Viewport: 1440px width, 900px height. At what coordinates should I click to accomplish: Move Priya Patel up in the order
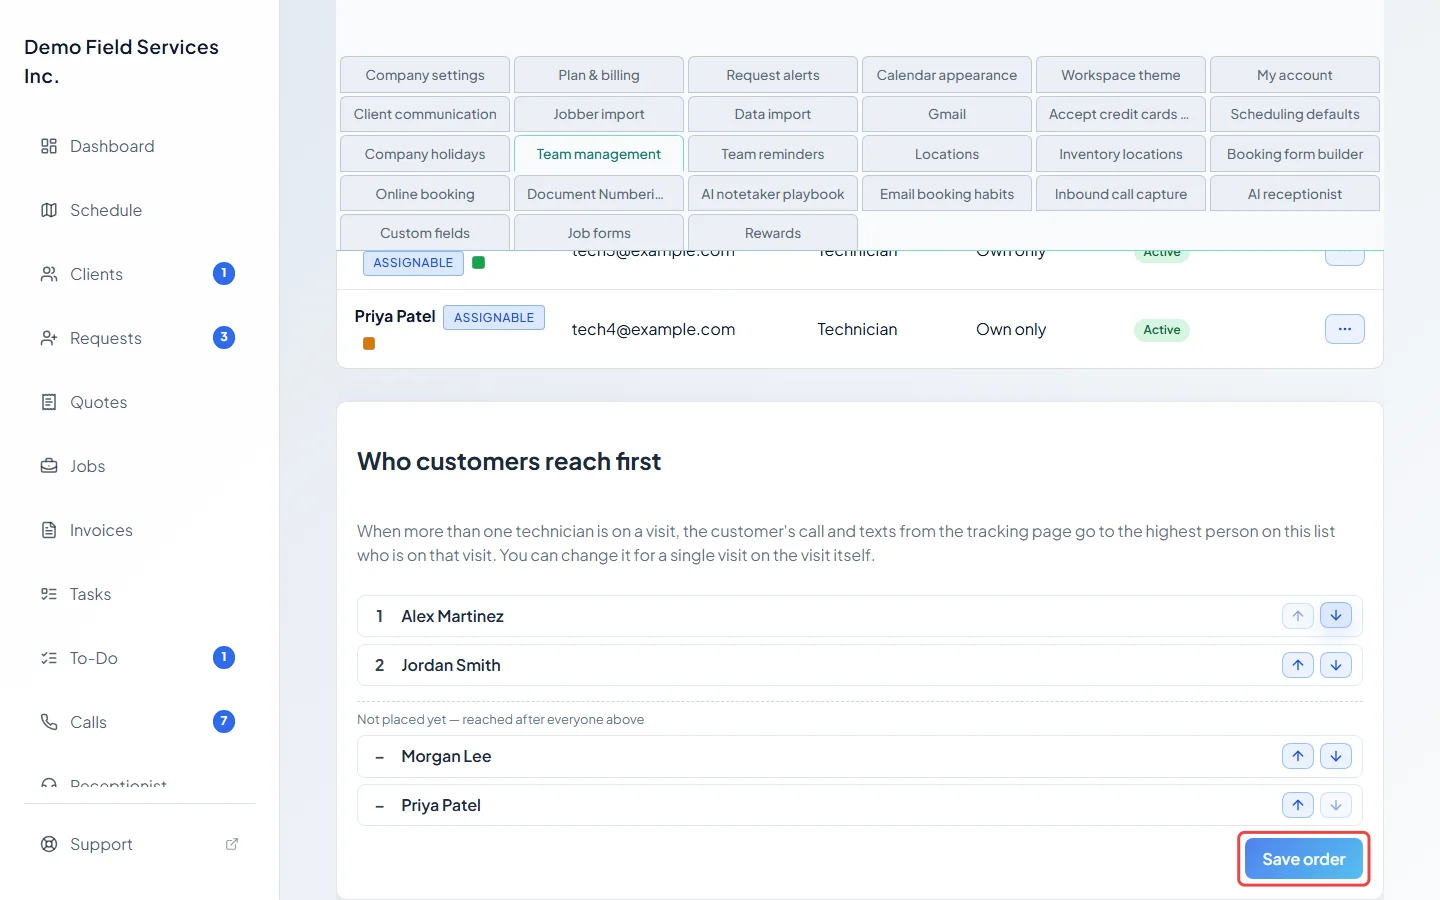coord(1298,805)
